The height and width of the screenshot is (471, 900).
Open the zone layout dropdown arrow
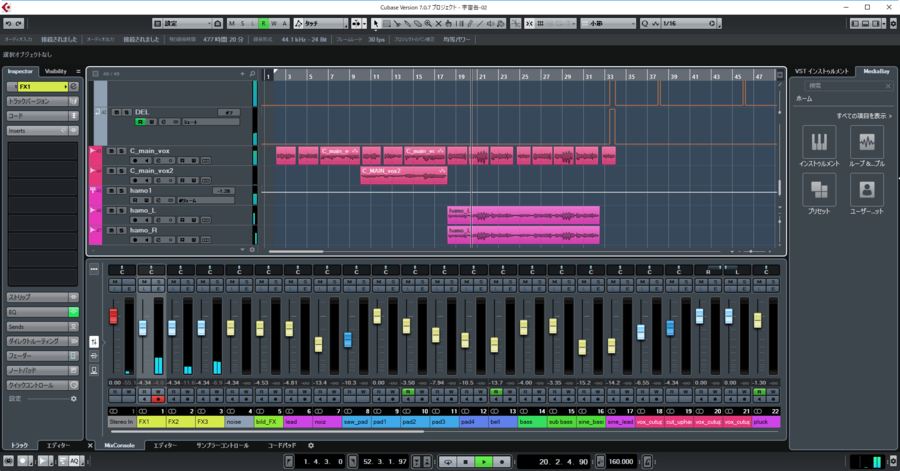884,24
